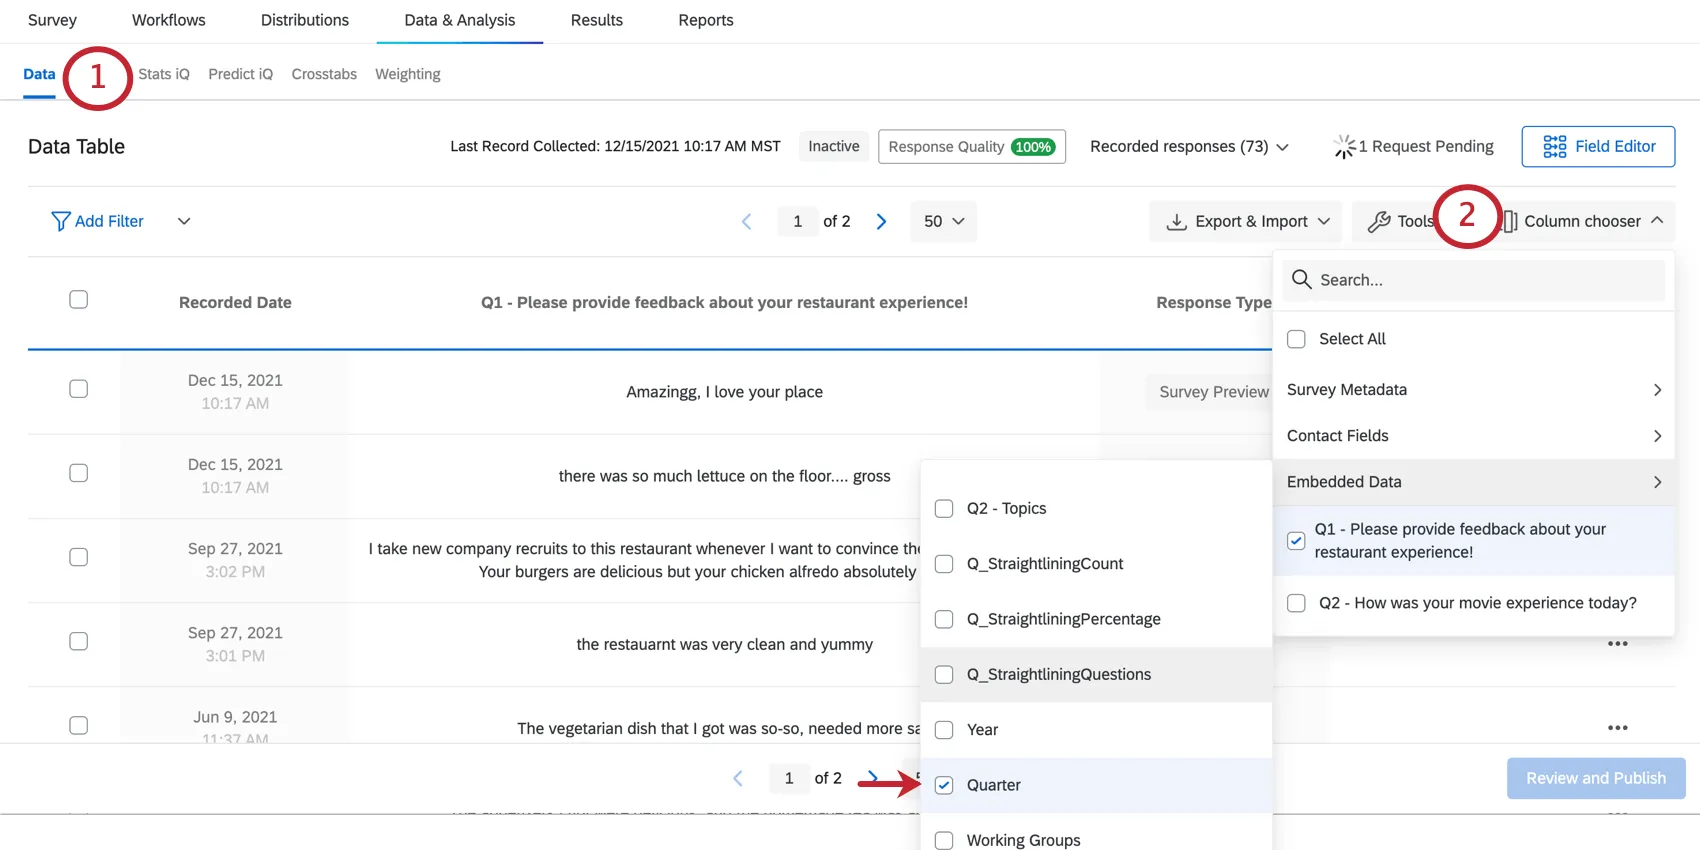Click the top page number input field

tap(797, 221)
